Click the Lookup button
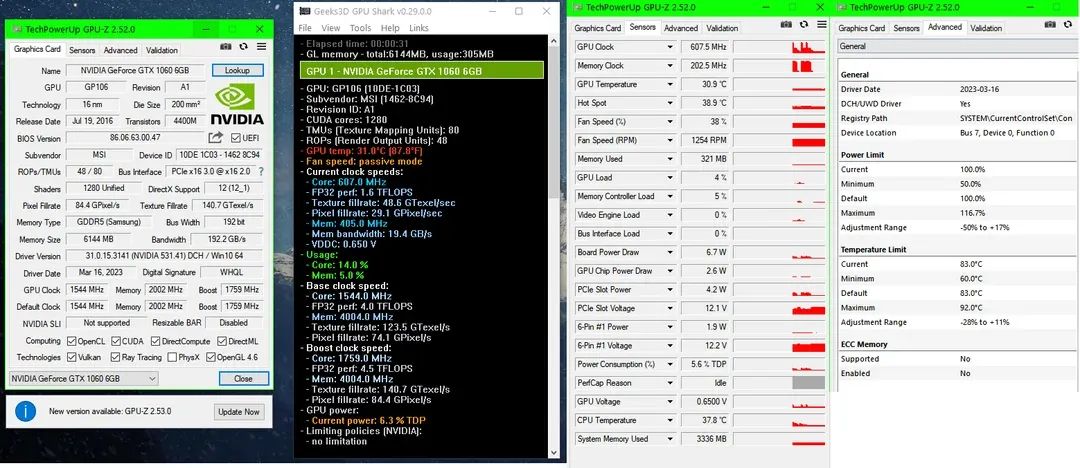 point(236,70)
